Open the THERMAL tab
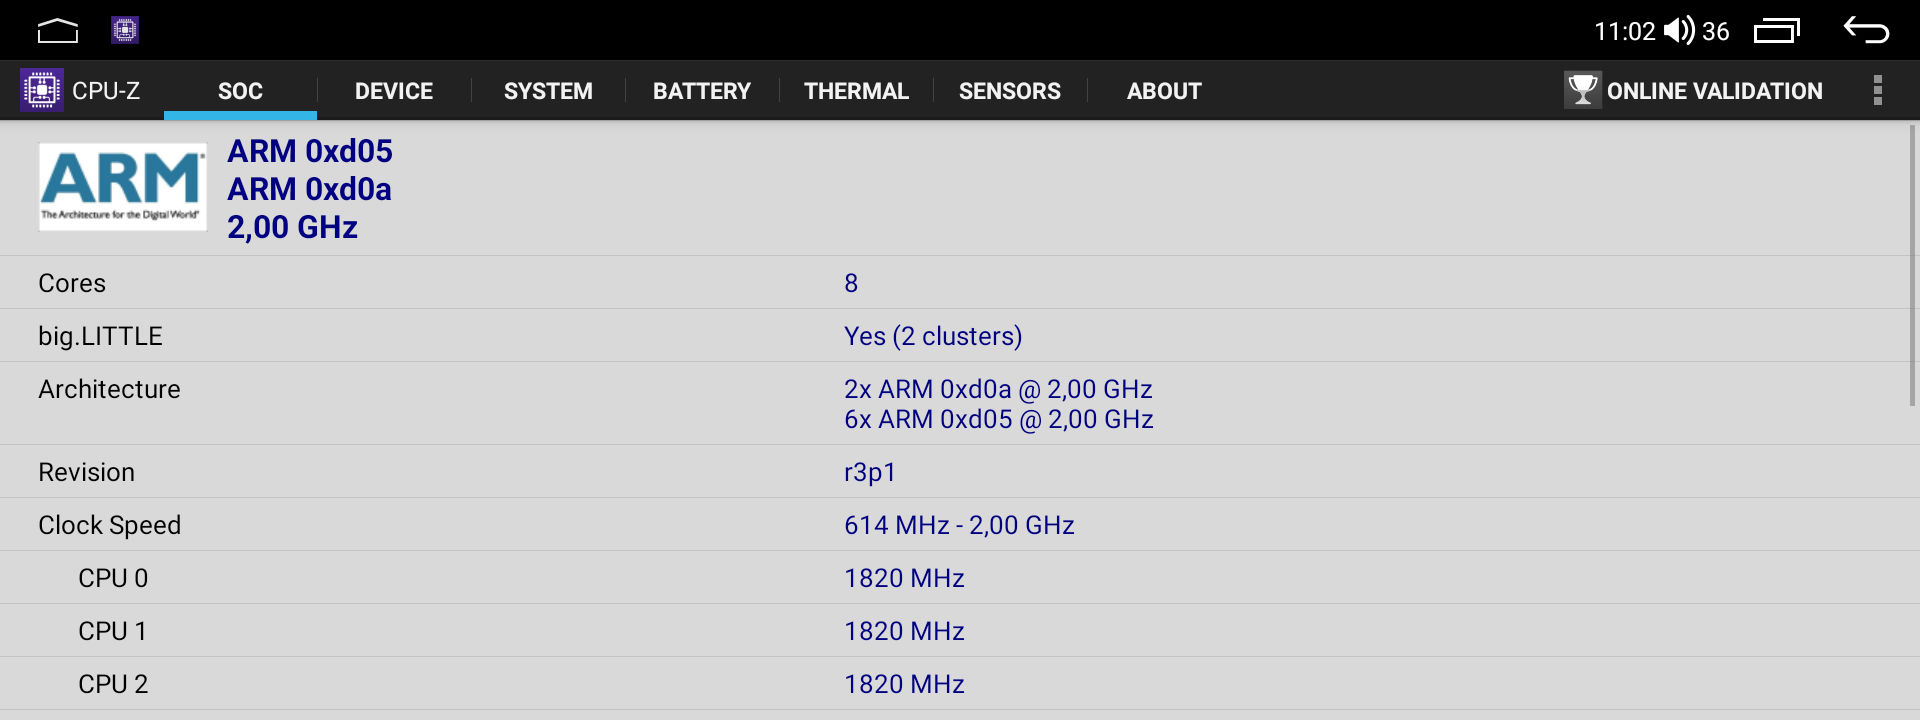 click(856, 91)
